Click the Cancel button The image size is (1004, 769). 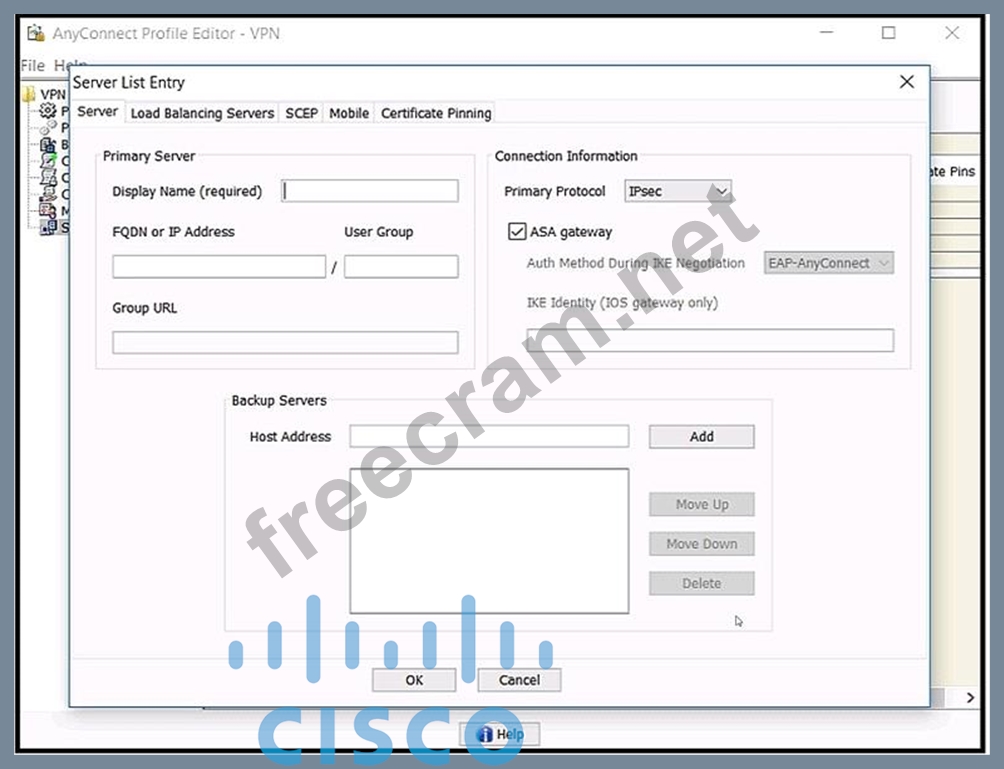519,680
